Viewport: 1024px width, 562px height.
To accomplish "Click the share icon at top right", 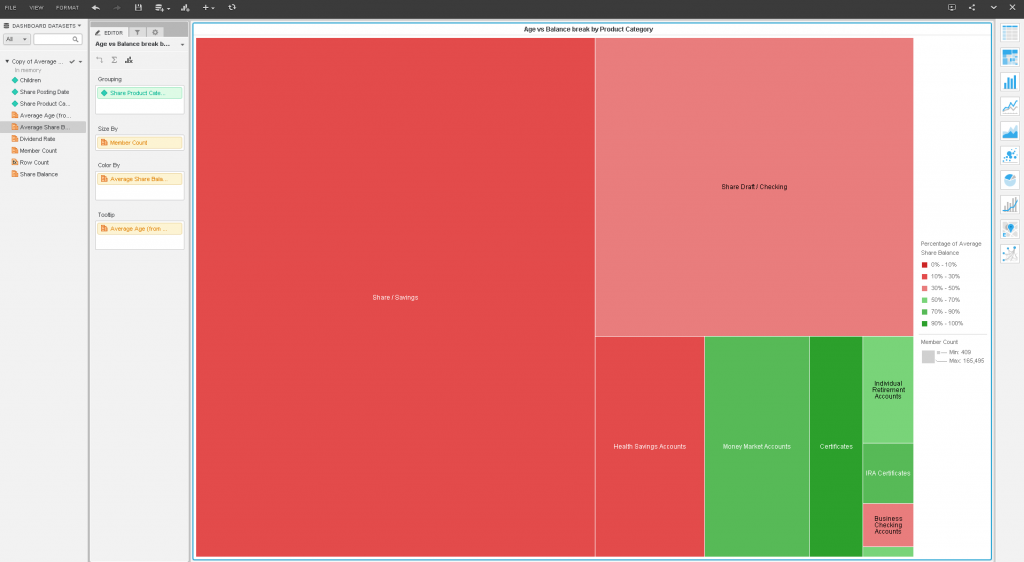I will (972, 7).
